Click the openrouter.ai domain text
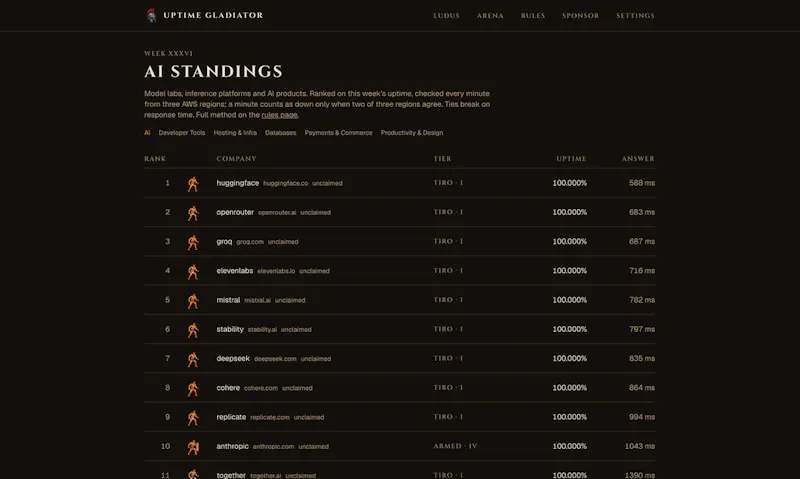The height and width of the screenshot is (479, 800). coord(277,212)
